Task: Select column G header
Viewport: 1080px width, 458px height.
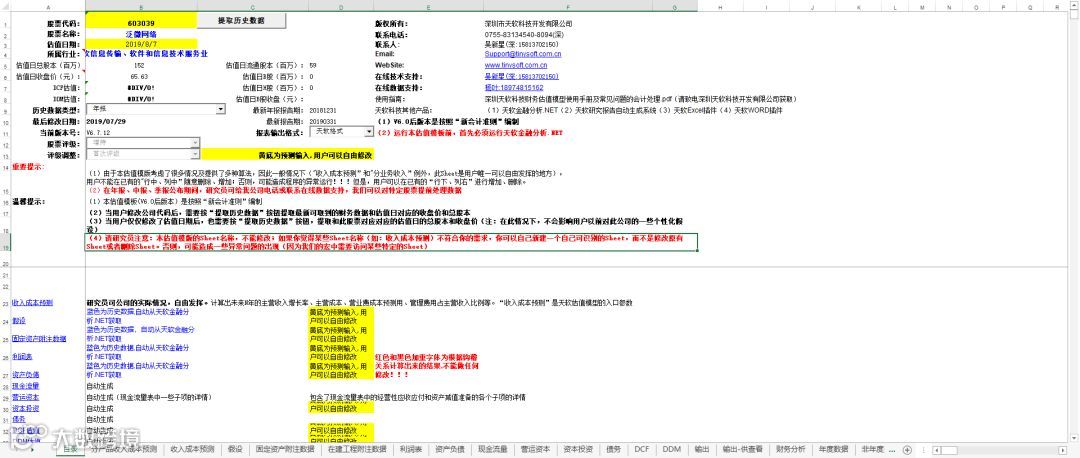Action: coord(674,7)
